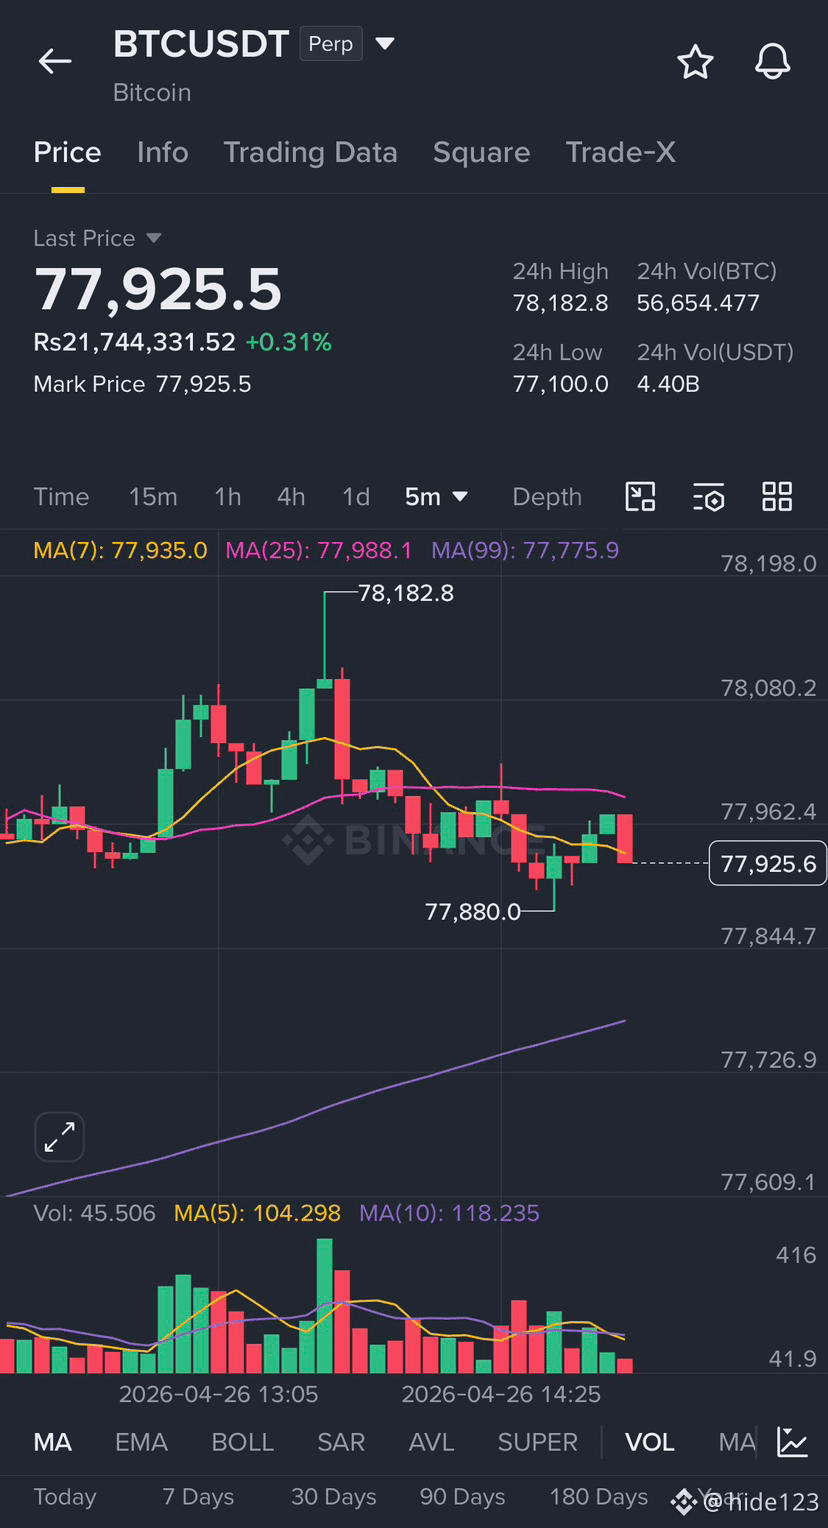Viewport: 828px width, 1528px height.
Task: Open indicator chart icon at bottom right
Action: click(793, 1442)
